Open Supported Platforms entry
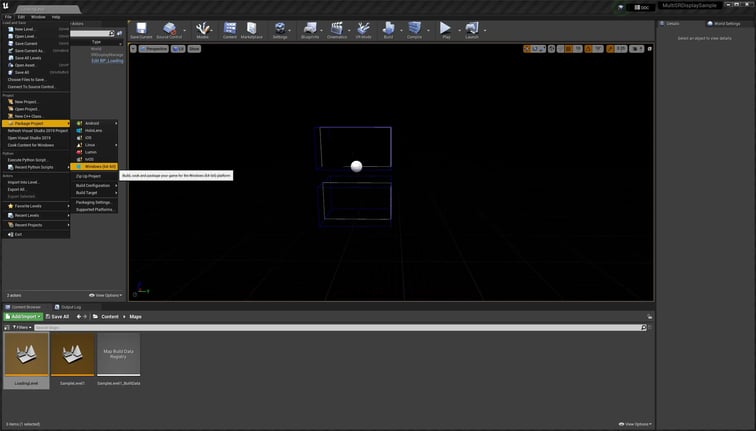Viewport: 756px width, 431px height. pyautogui.click(x=94, y=210)
